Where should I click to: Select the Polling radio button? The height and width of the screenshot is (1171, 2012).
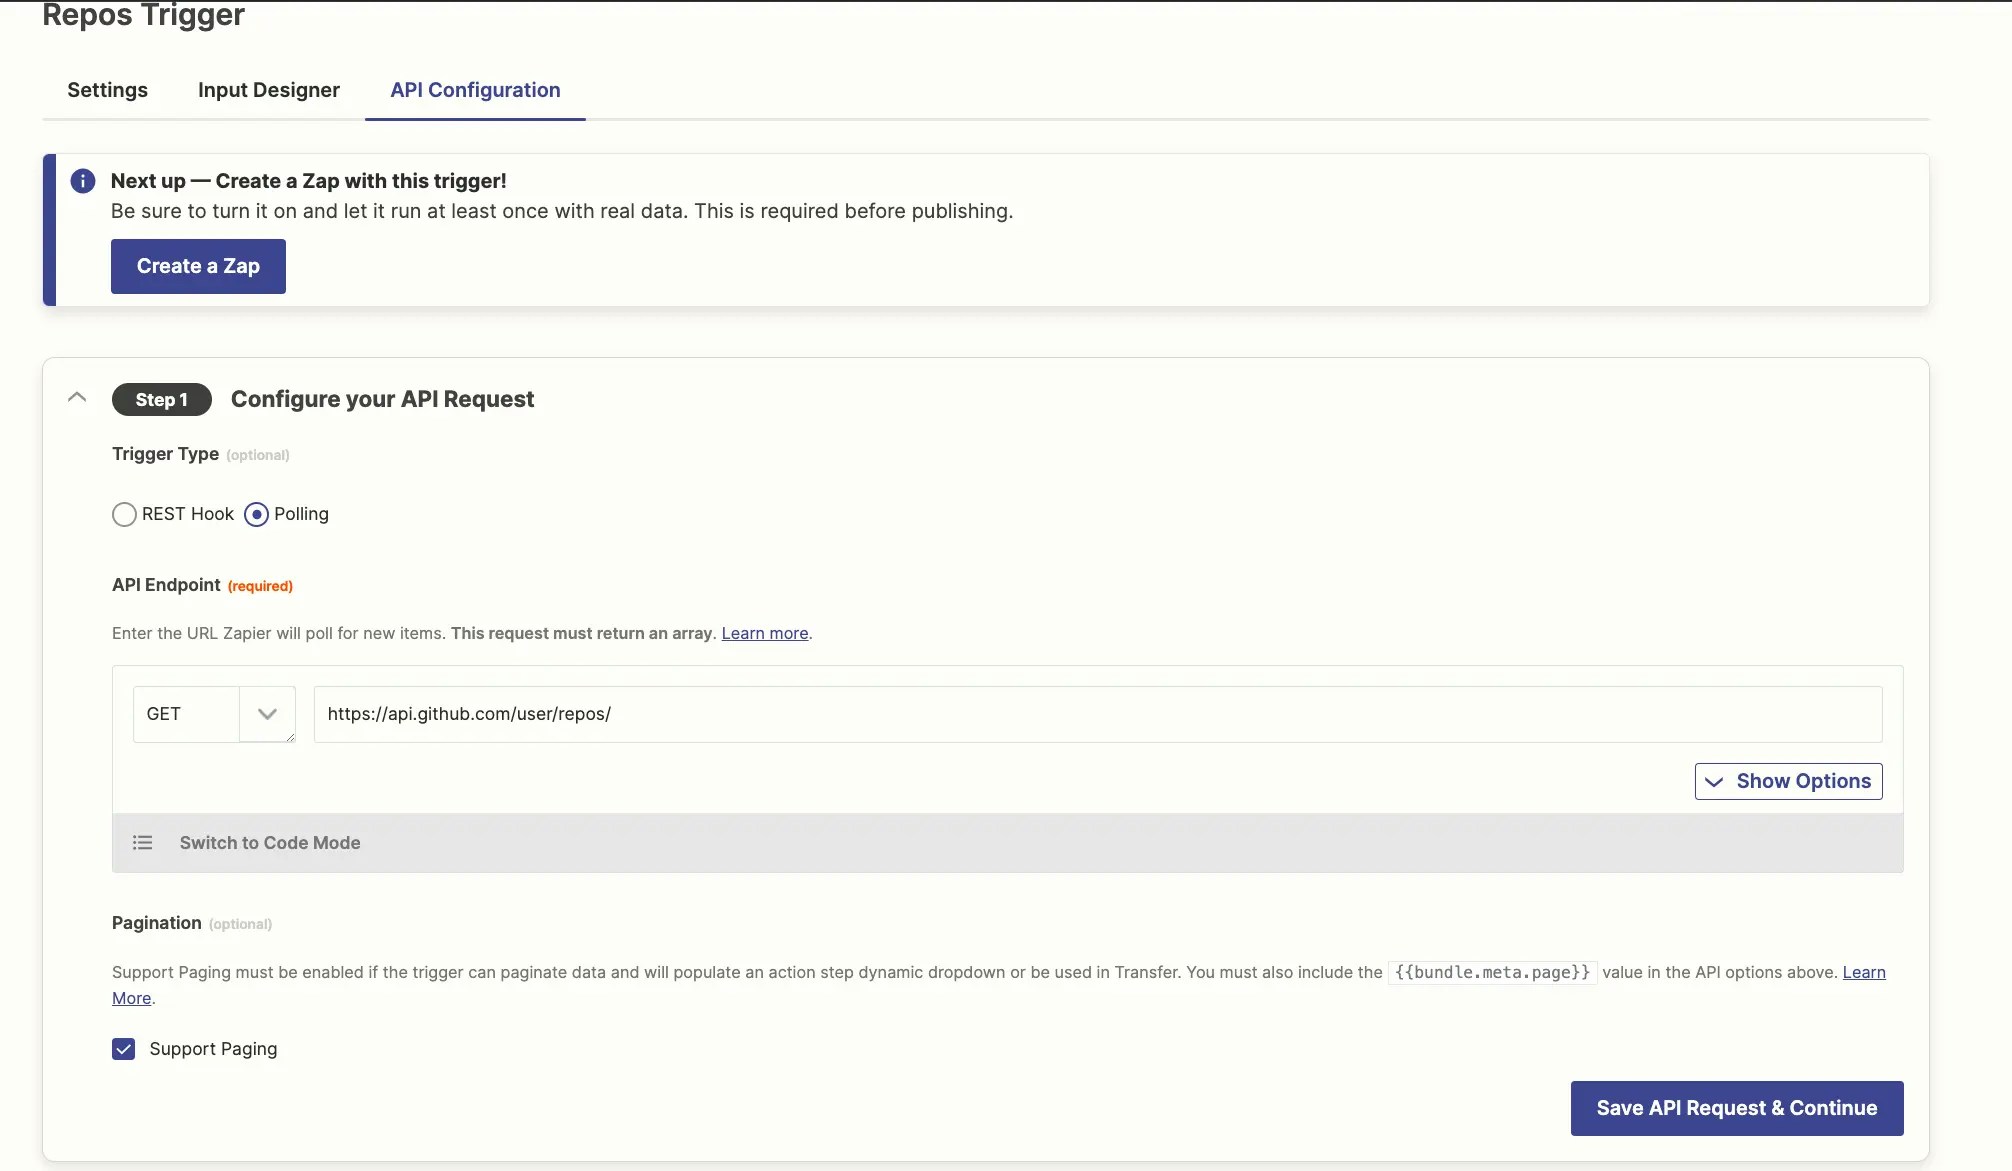click(257, 515)
